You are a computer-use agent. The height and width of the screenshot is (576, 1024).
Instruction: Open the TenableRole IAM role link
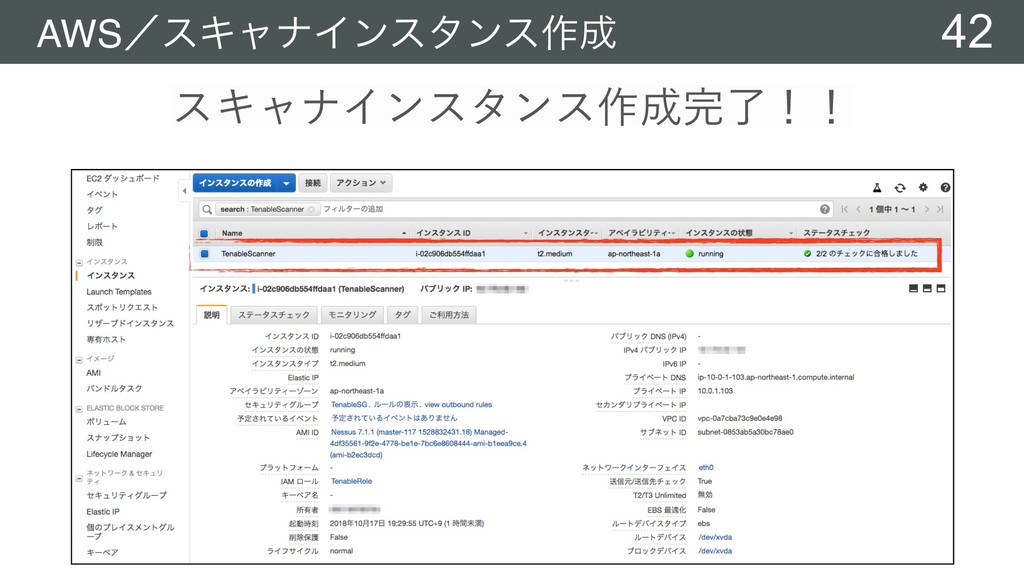[x=351, y=481]
